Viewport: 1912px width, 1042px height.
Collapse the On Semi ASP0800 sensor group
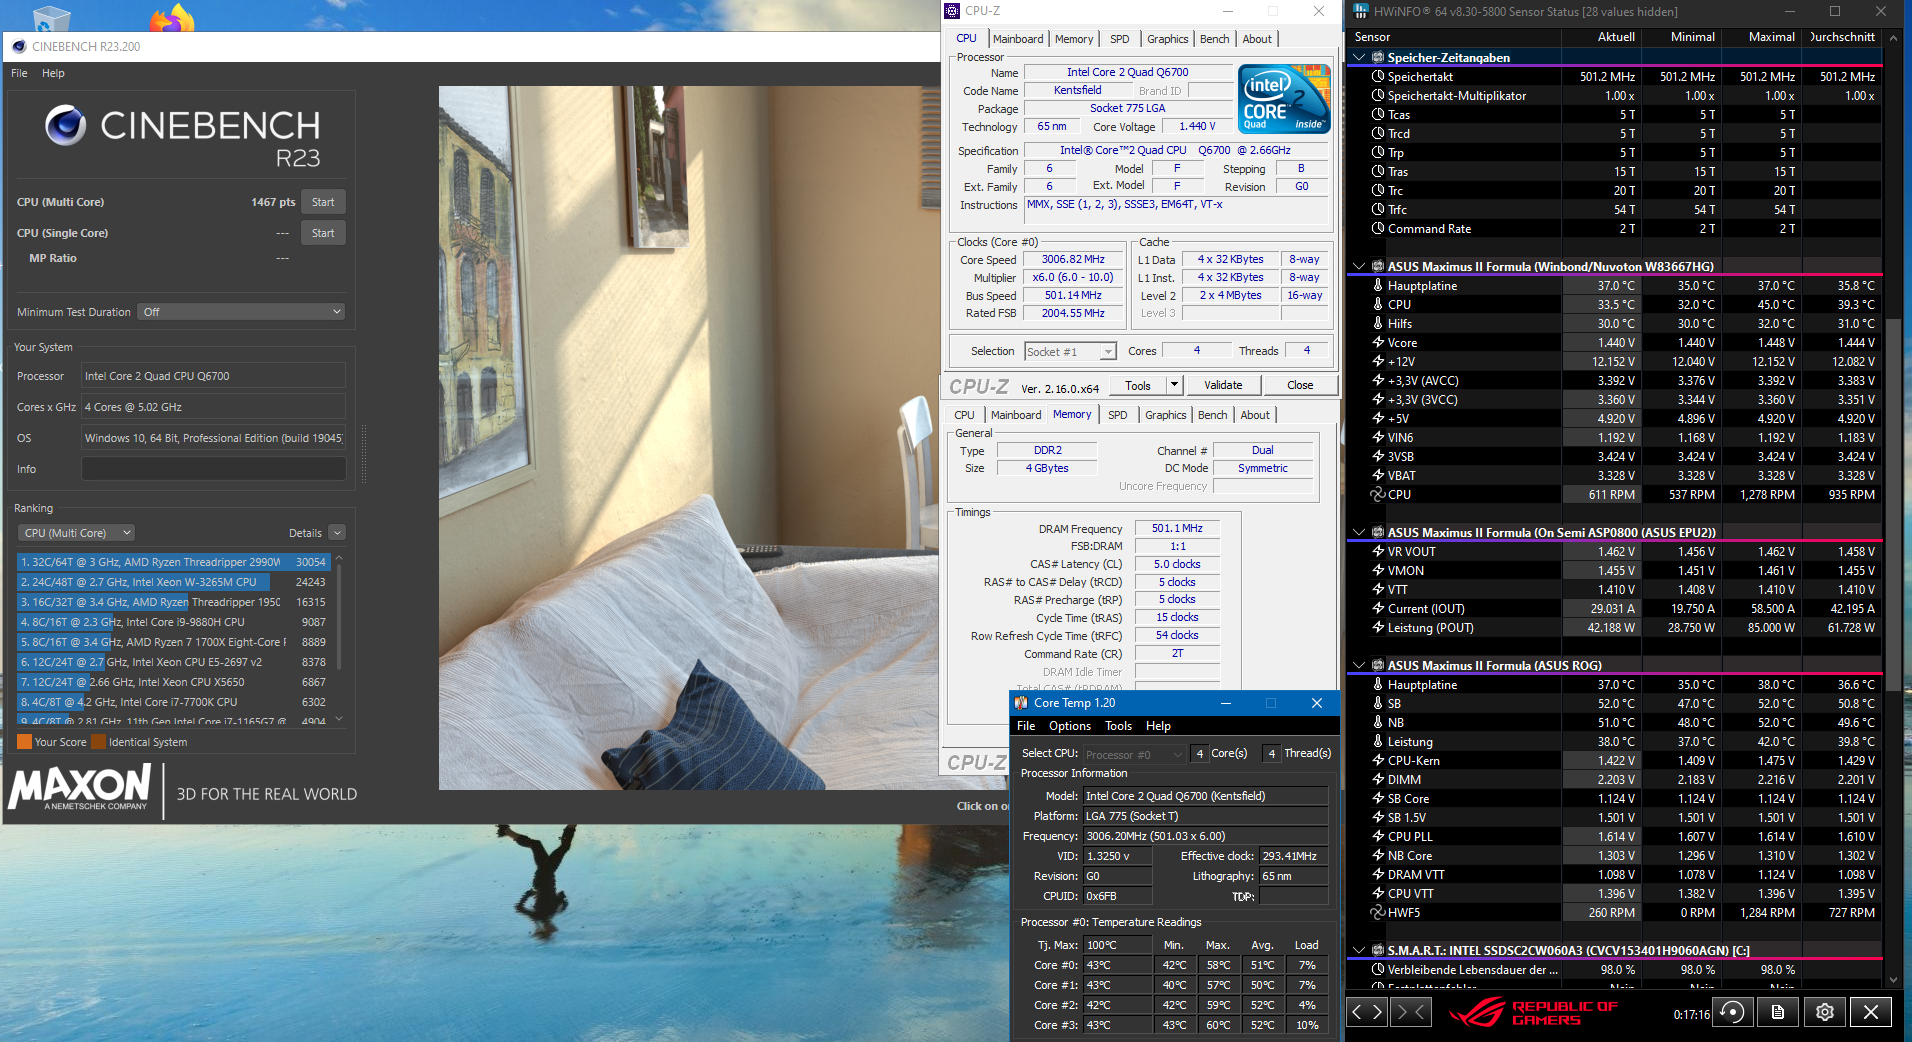coord(1359,533)
